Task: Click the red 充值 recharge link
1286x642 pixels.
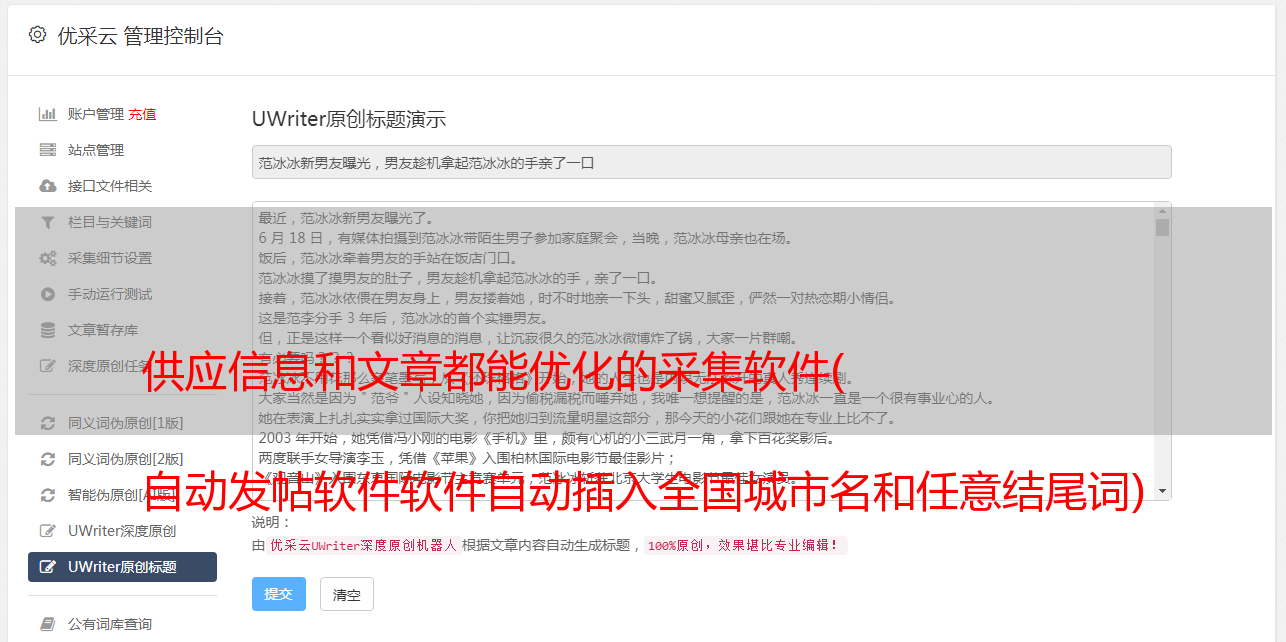Action: (x=142, y=114)
